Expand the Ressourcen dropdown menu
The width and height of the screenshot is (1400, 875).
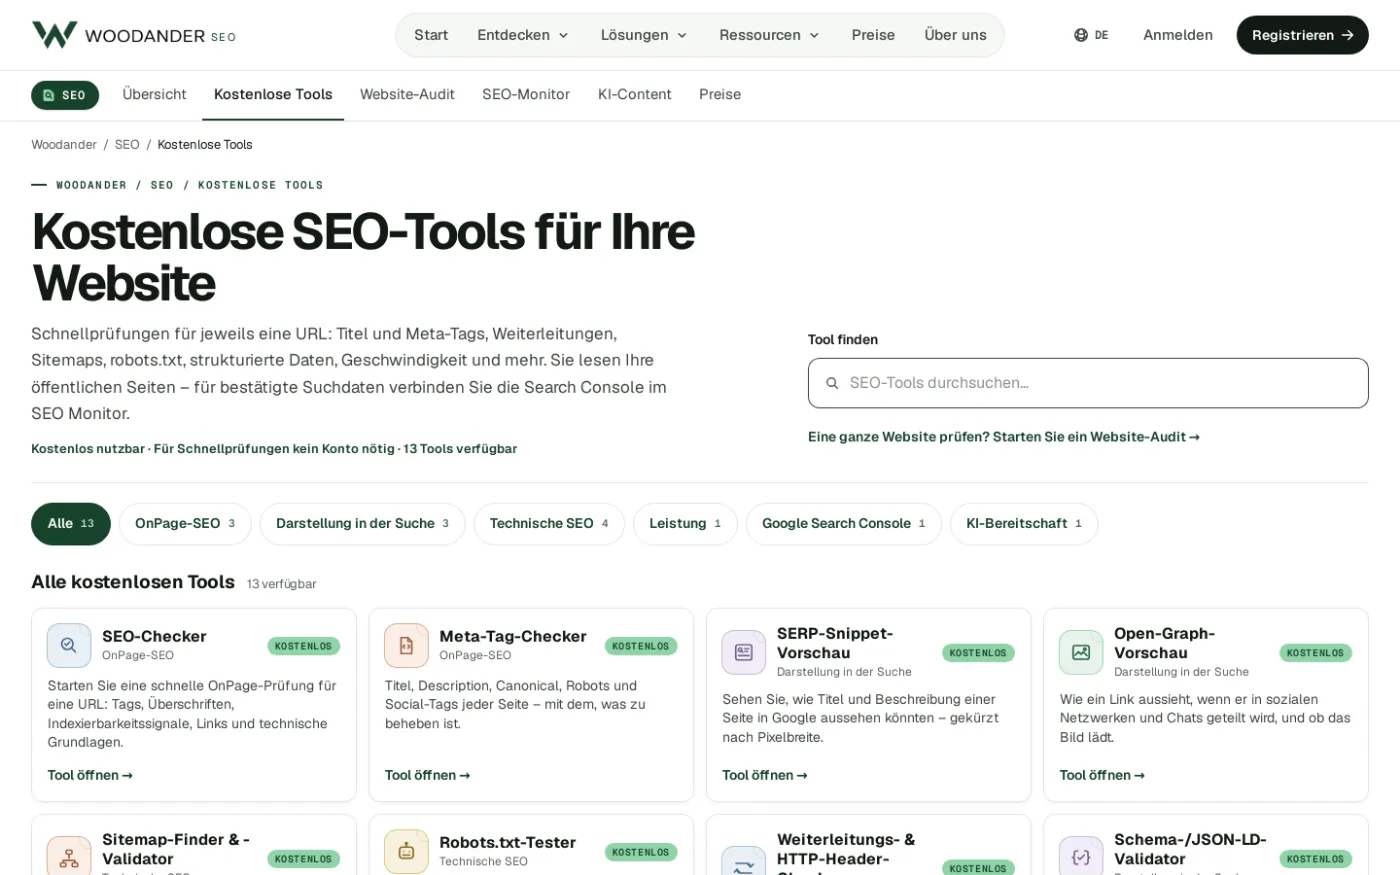[769, 35]
